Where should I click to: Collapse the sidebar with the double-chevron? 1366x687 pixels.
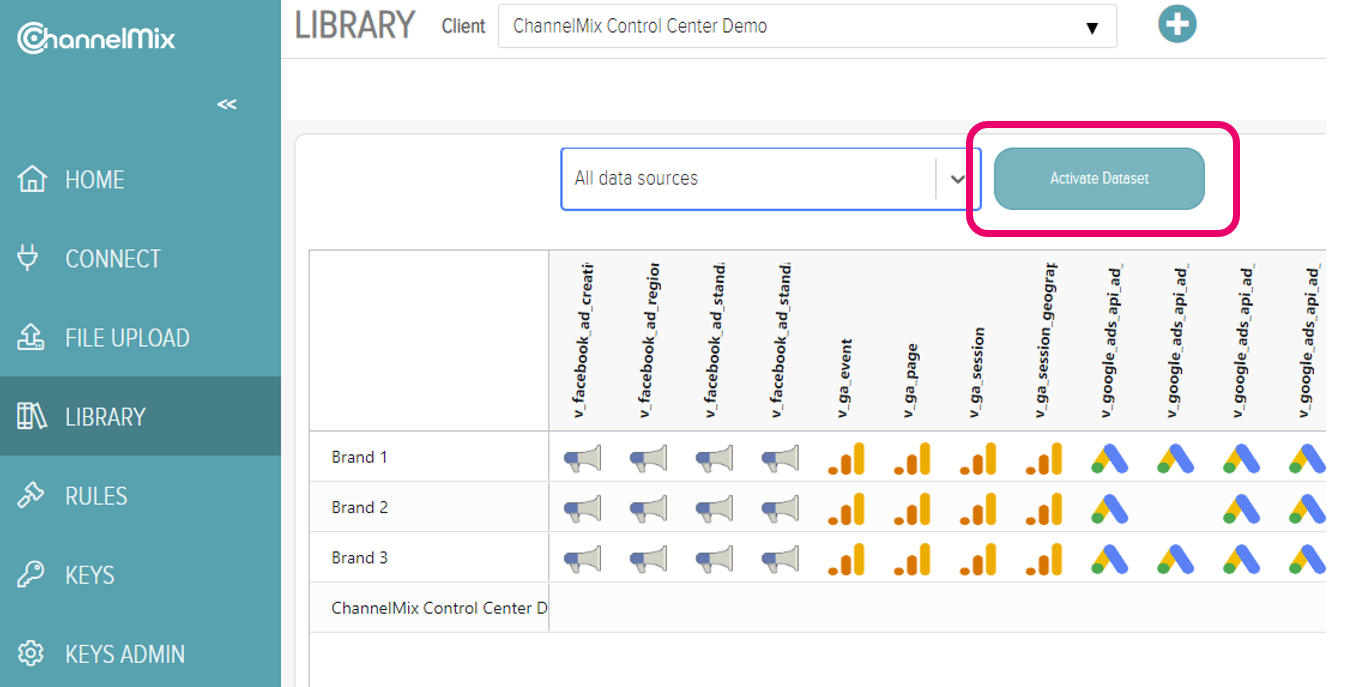point(227,104)
